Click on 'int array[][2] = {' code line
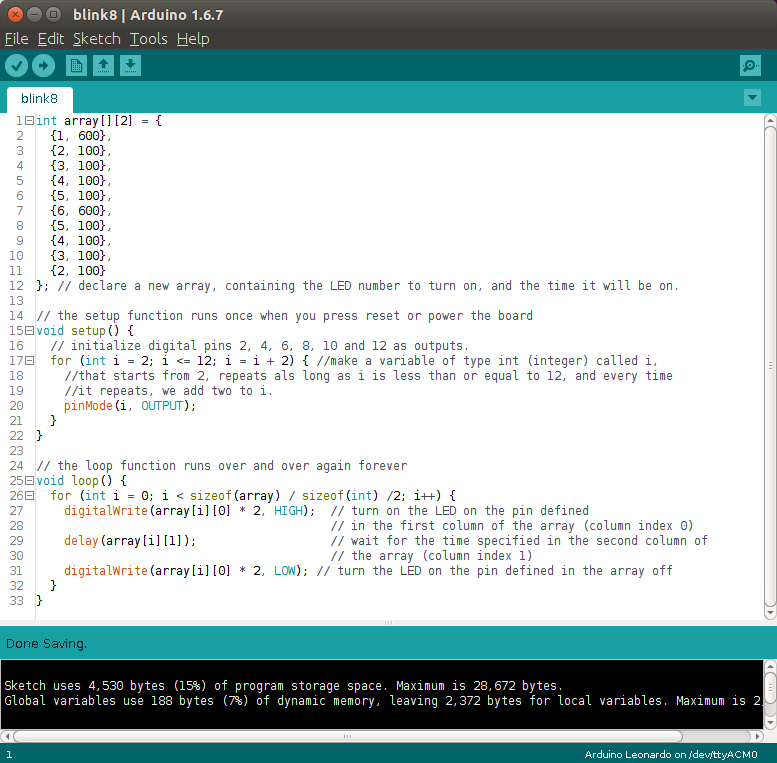This screenshot has width=777, height=763. (99, 120)
